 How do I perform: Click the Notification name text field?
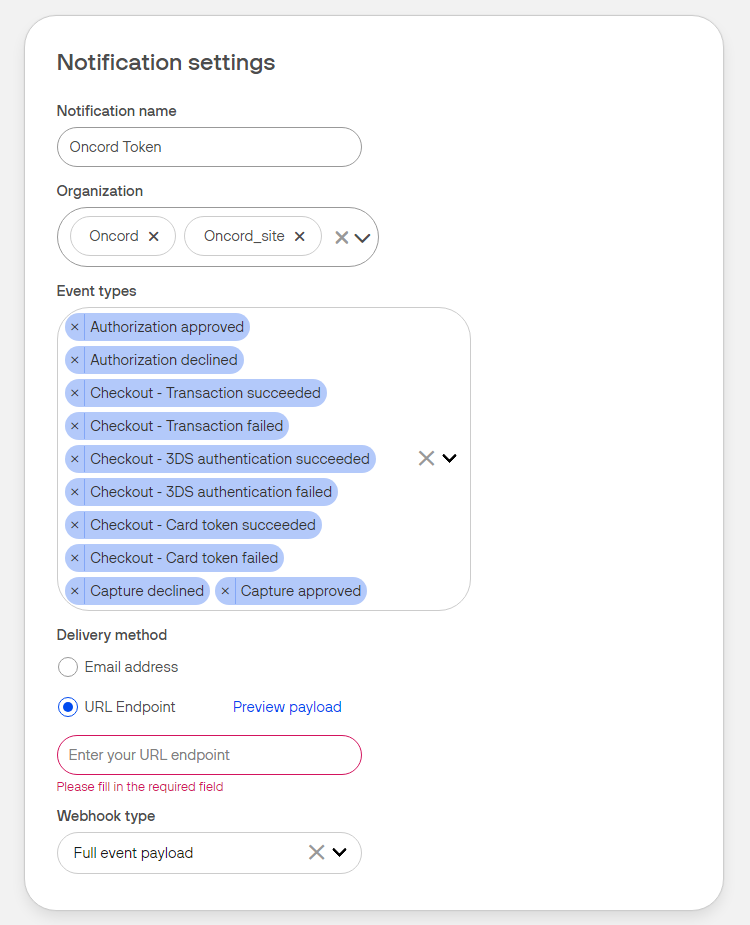(209, 147)
